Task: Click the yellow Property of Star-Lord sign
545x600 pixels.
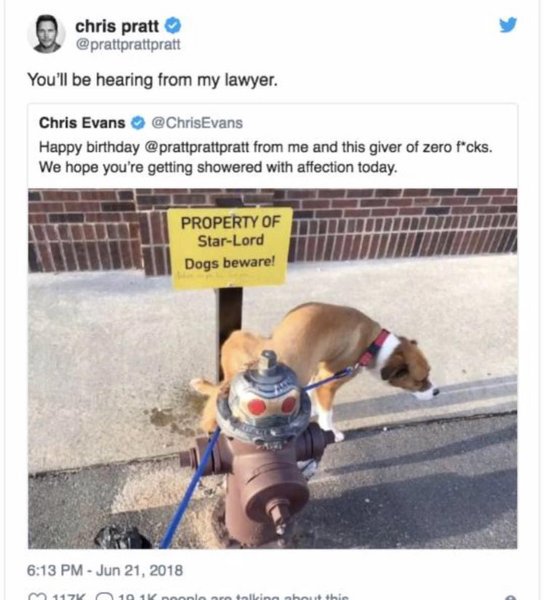Action: coord(230,247)
